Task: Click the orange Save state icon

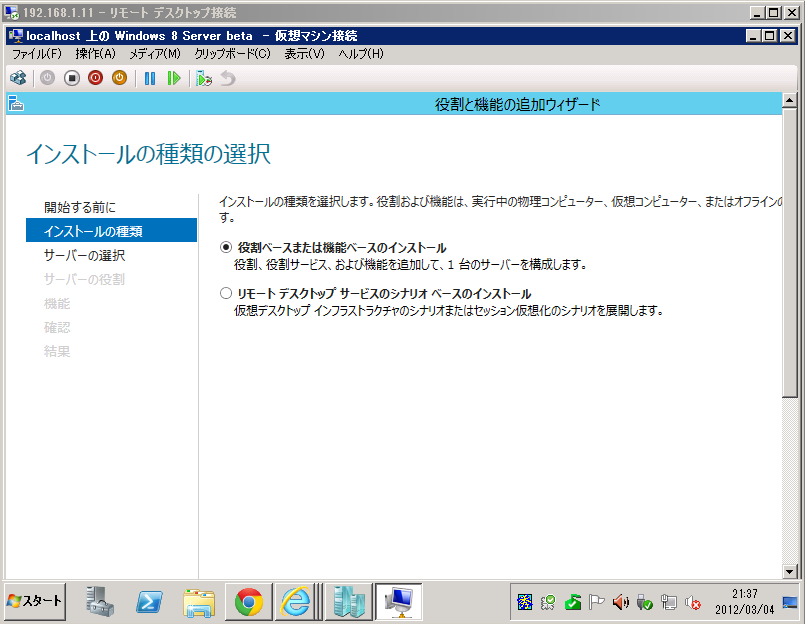Action: coord(120,78)
